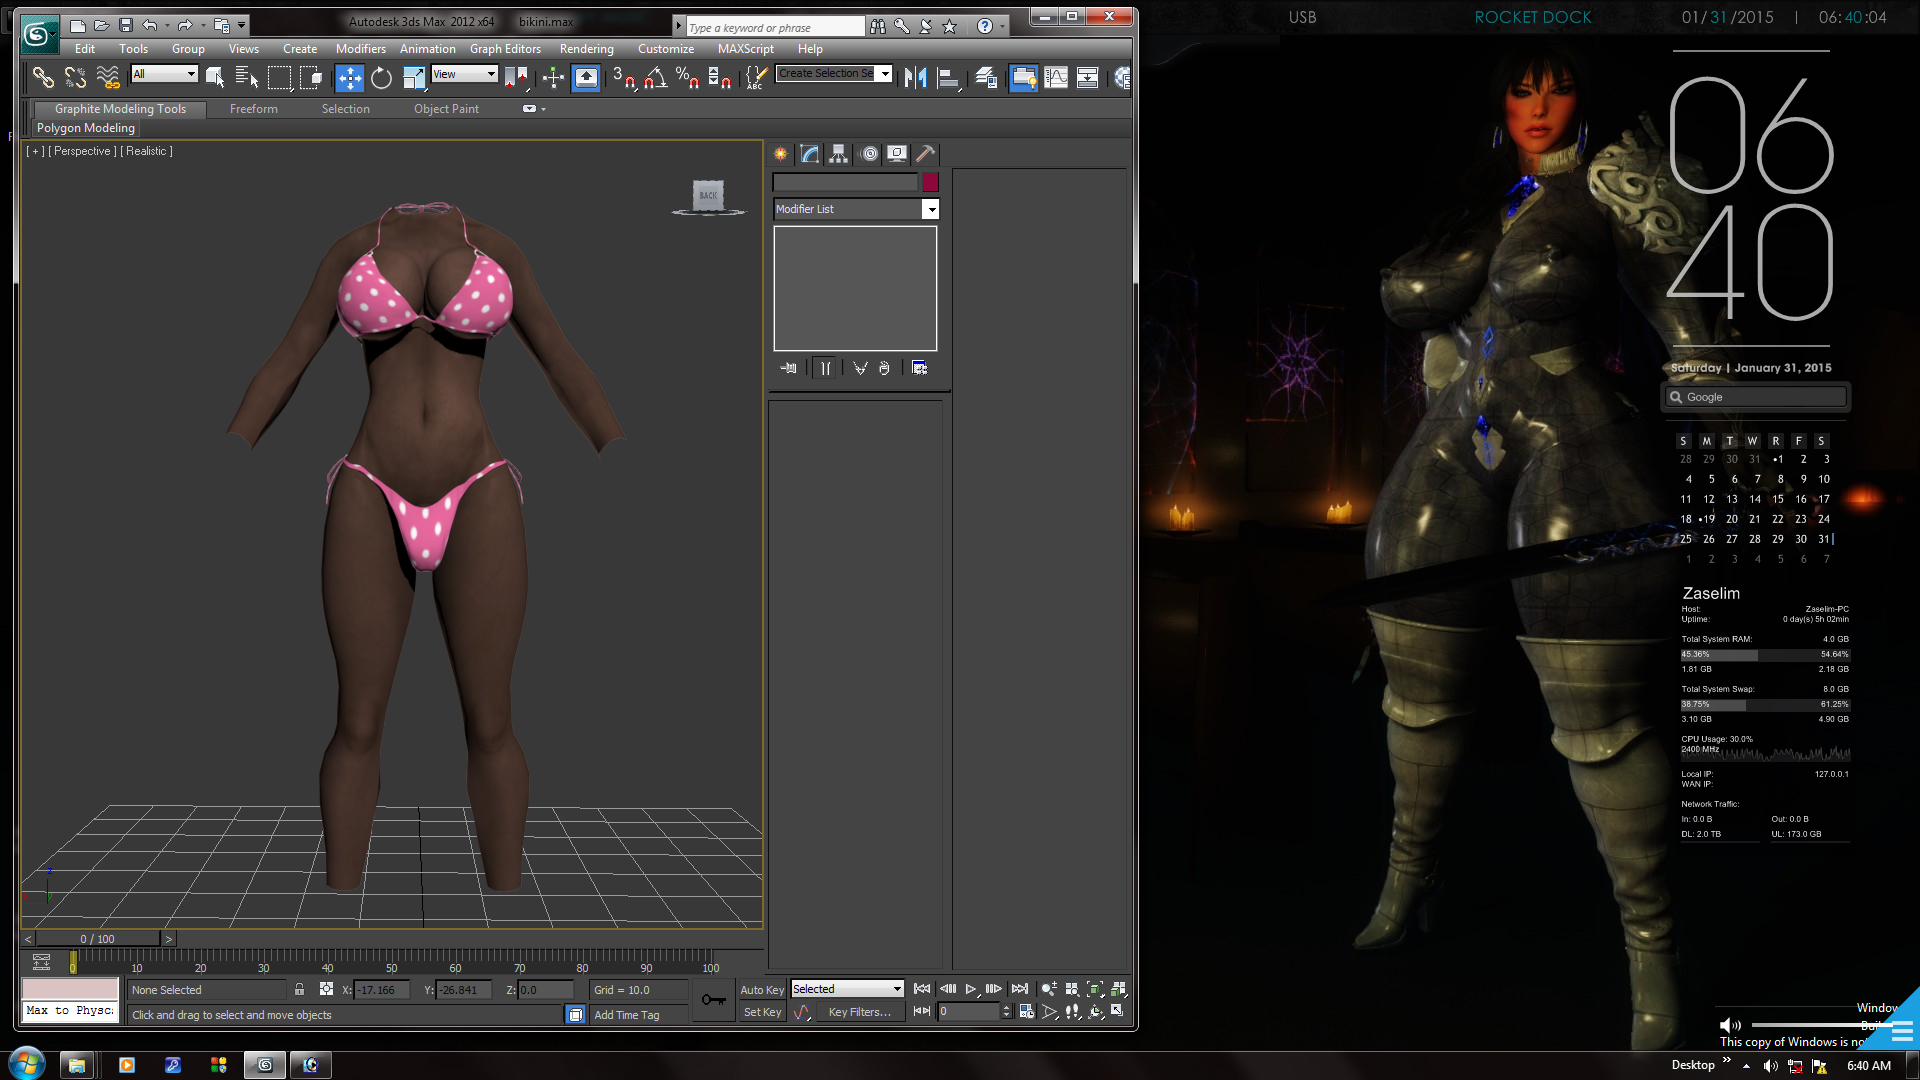
Task: Toggle Selection Lock padlock
Action: tap(299, 989)
